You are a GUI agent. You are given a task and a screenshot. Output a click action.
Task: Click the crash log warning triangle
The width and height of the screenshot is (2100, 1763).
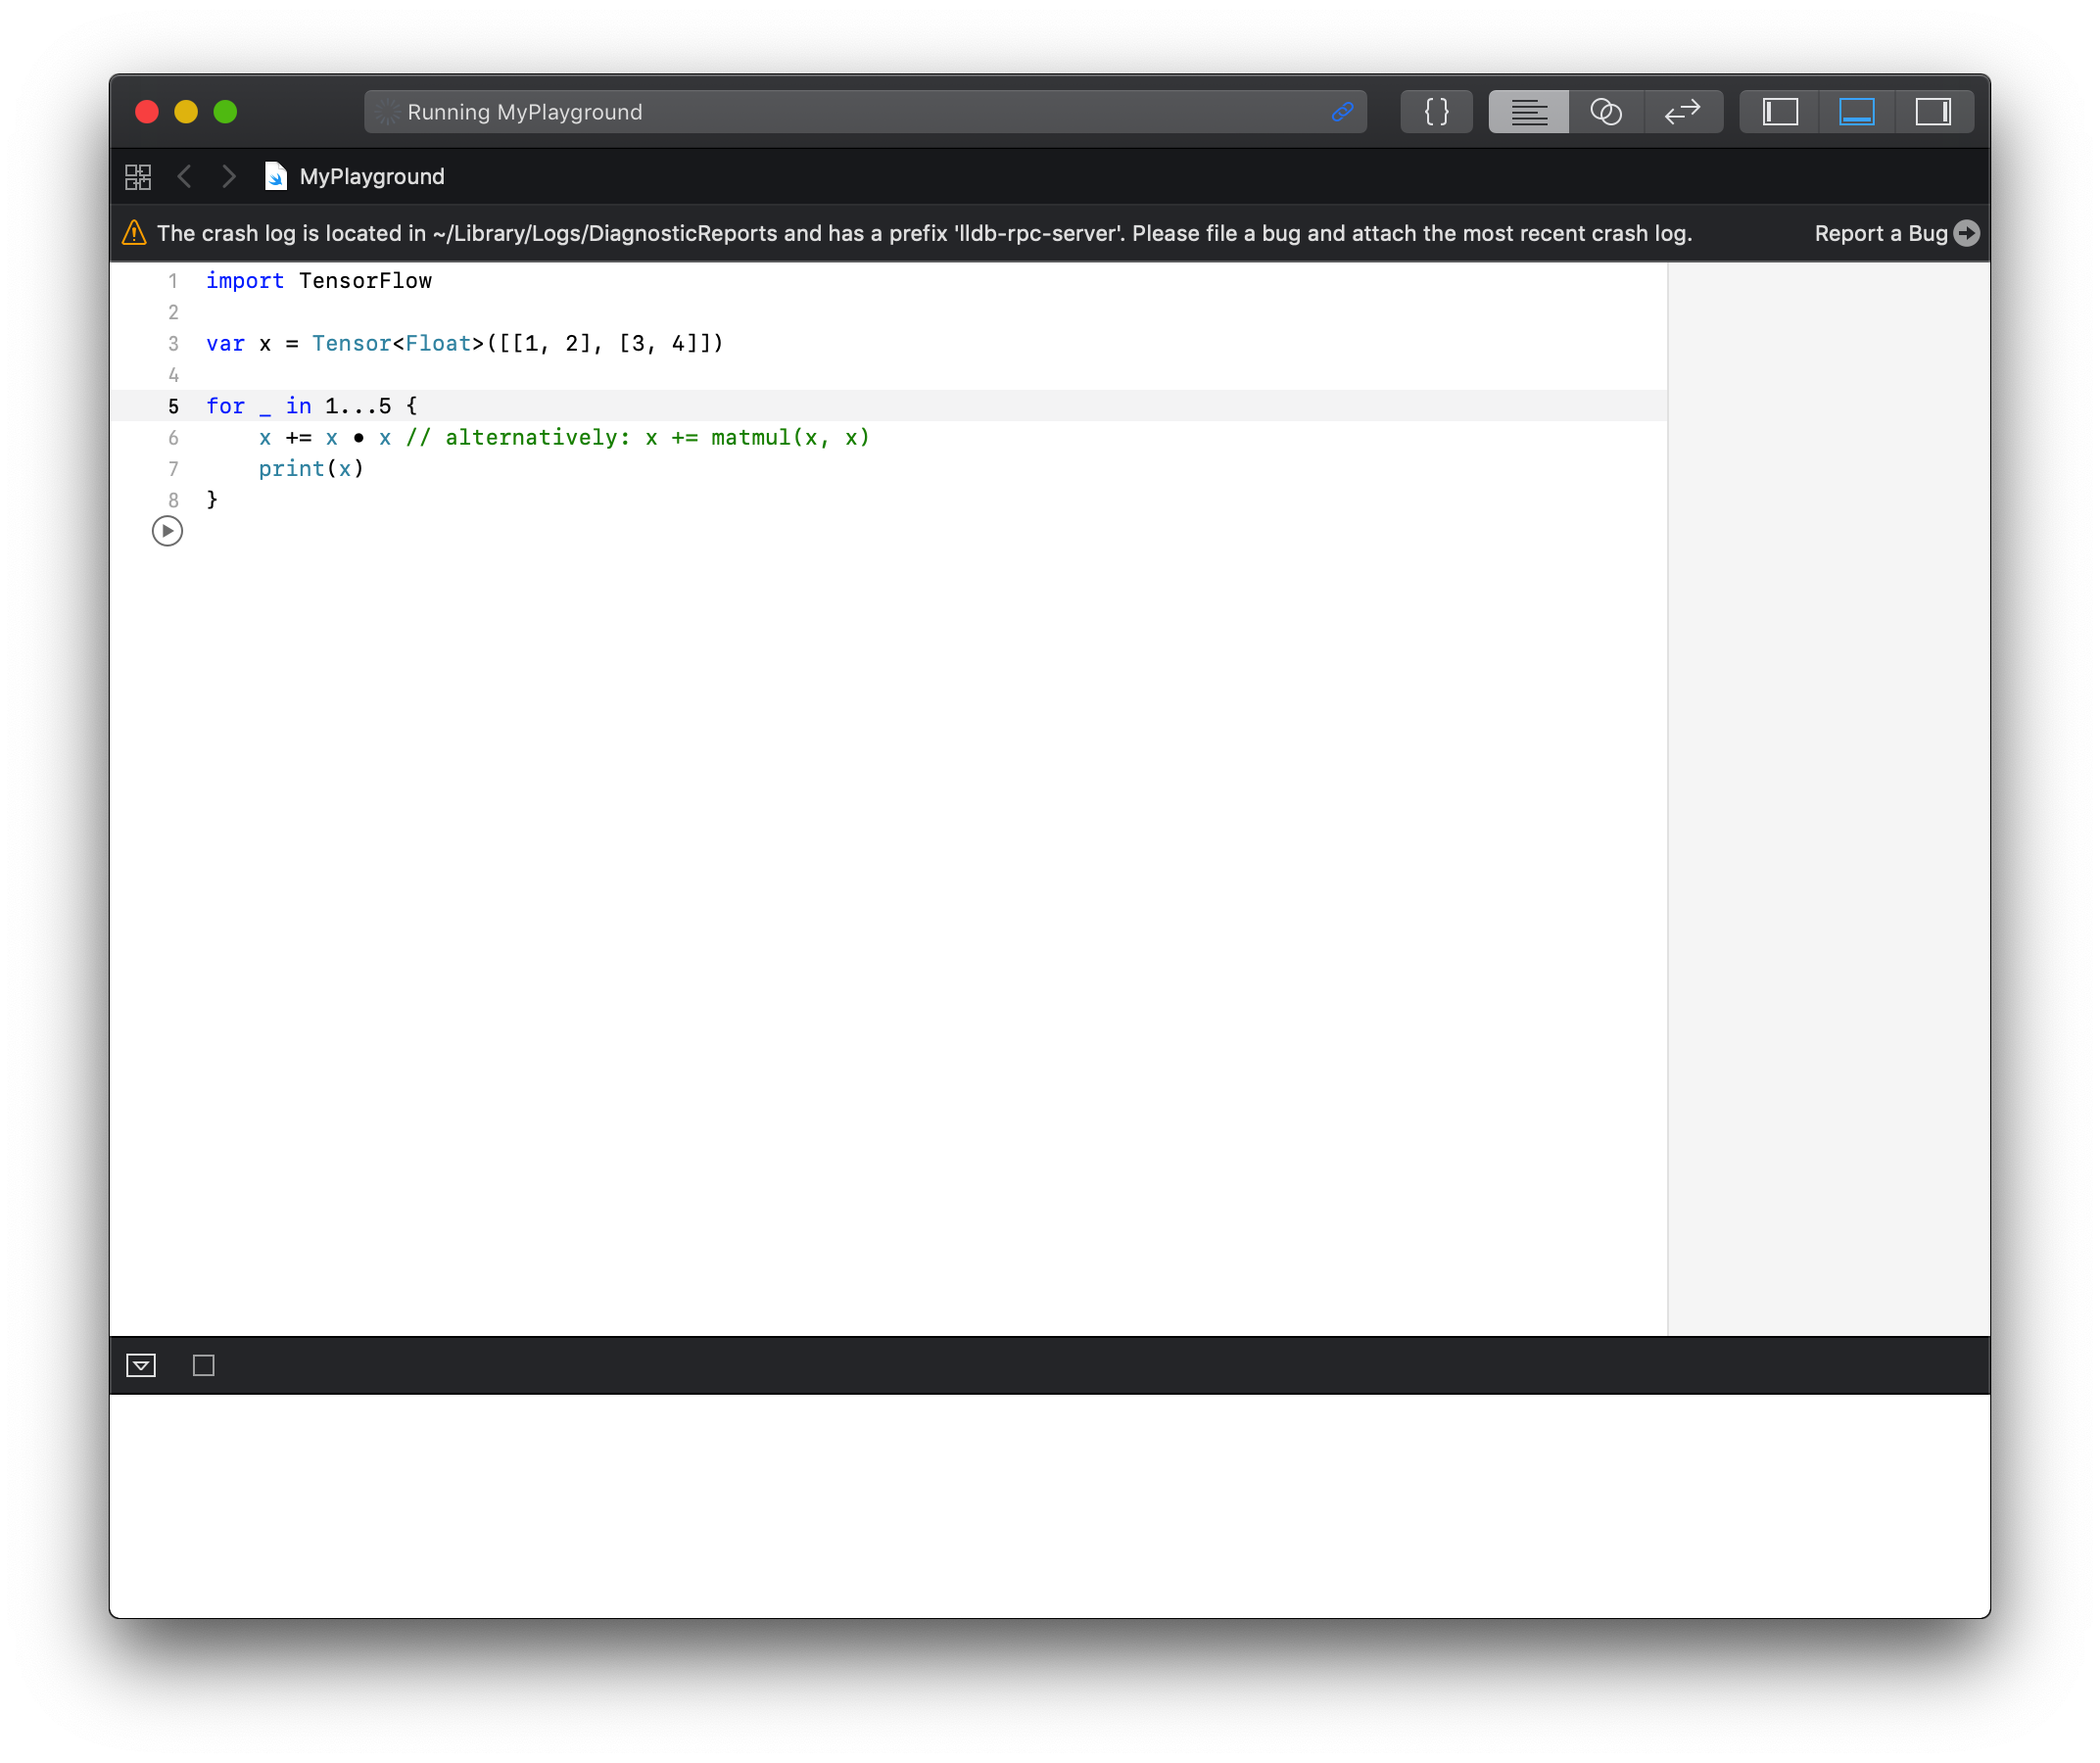coord(134,233)
